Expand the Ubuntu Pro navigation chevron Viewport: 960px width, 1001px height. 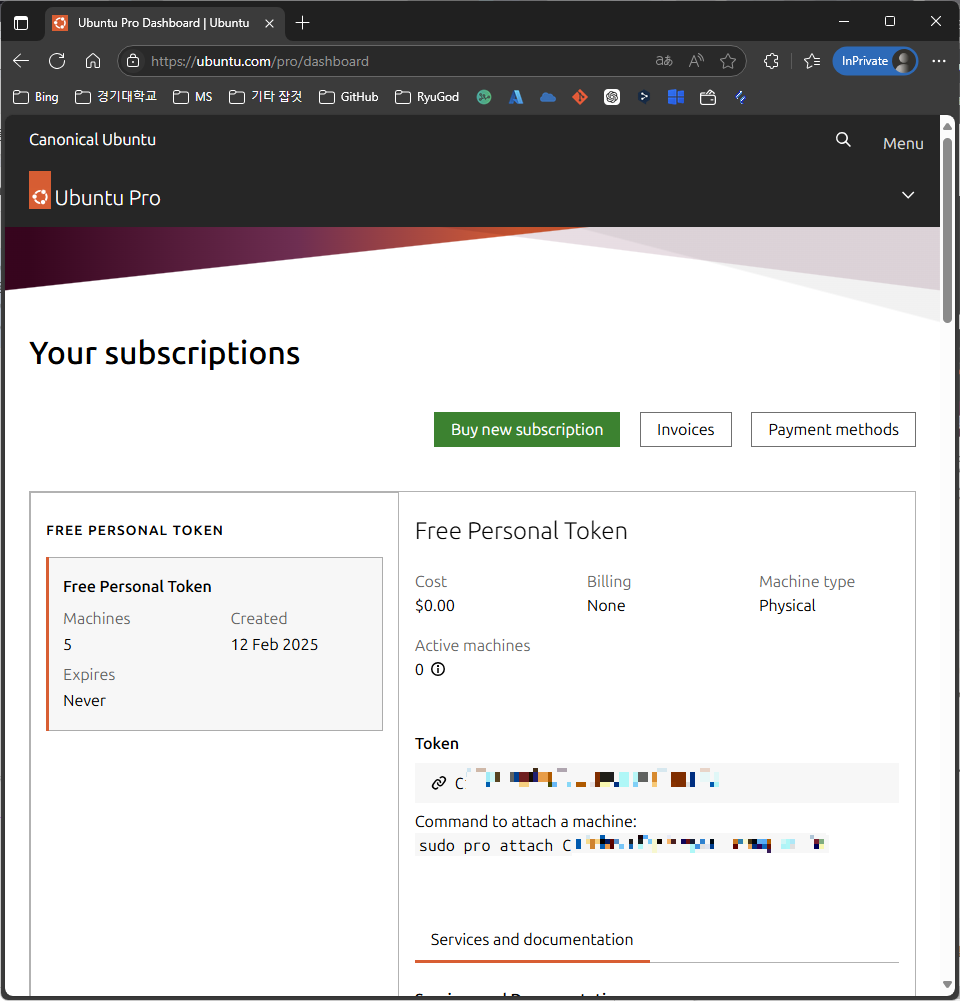[908, 195]
